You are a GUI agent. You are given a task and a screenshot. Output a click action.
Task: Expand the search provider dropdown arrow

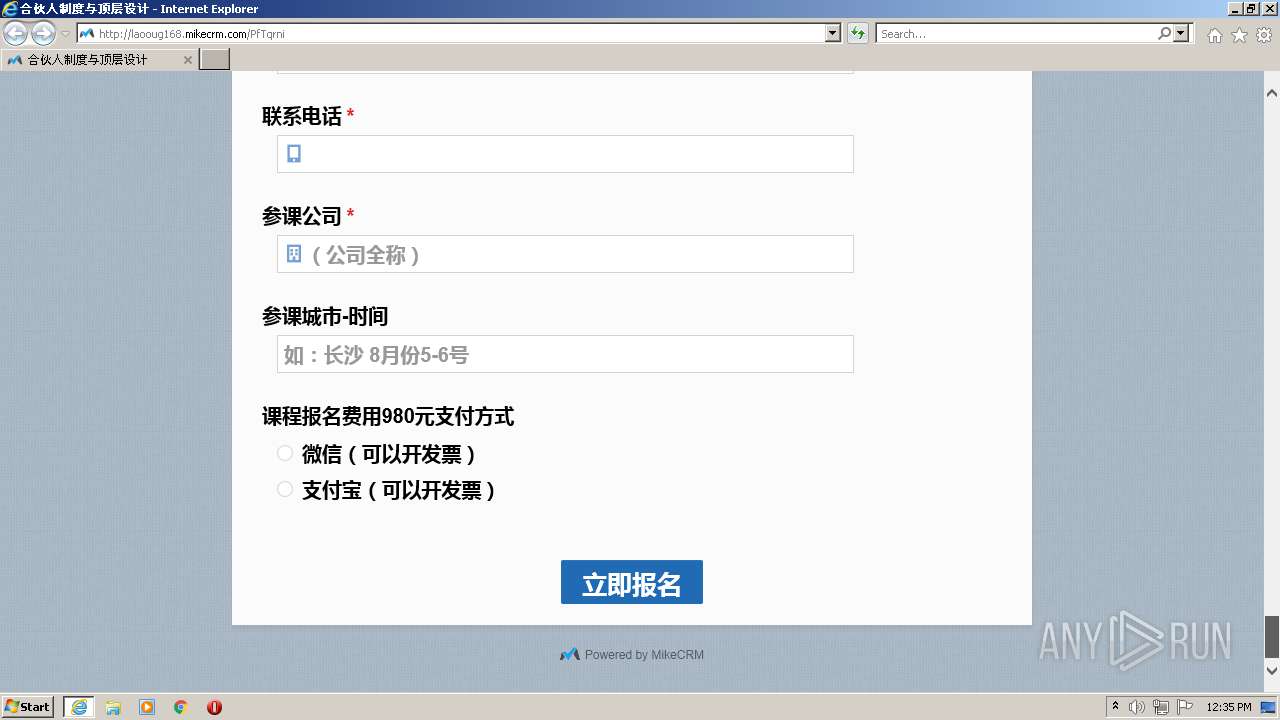click(1182, 34)
